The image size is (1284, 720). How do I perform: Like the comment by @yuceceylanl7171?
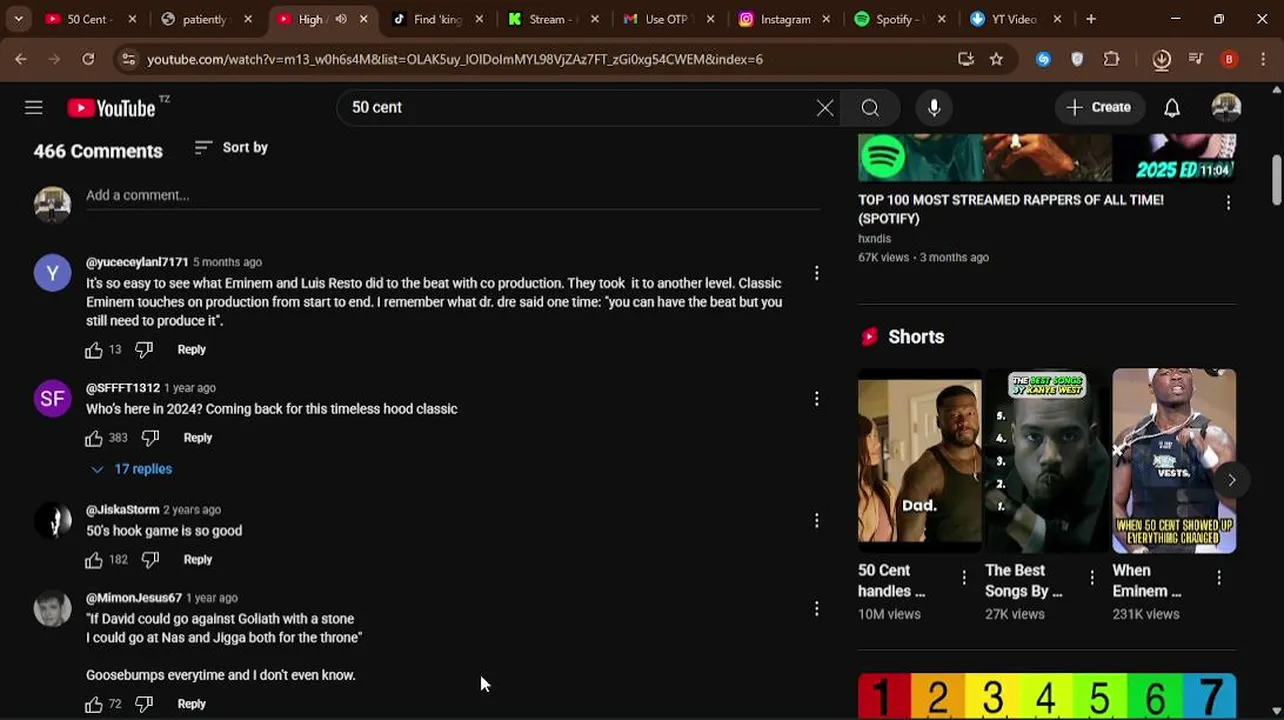pos(94,350)
